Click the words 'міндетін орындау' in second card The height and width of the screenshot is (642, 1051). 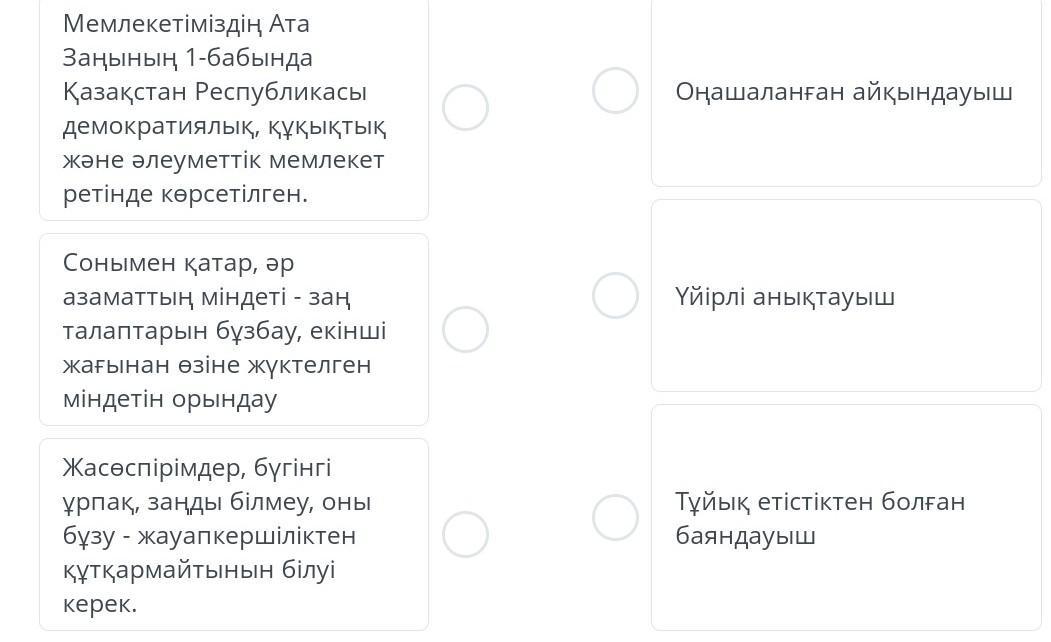tap(169, 399)
